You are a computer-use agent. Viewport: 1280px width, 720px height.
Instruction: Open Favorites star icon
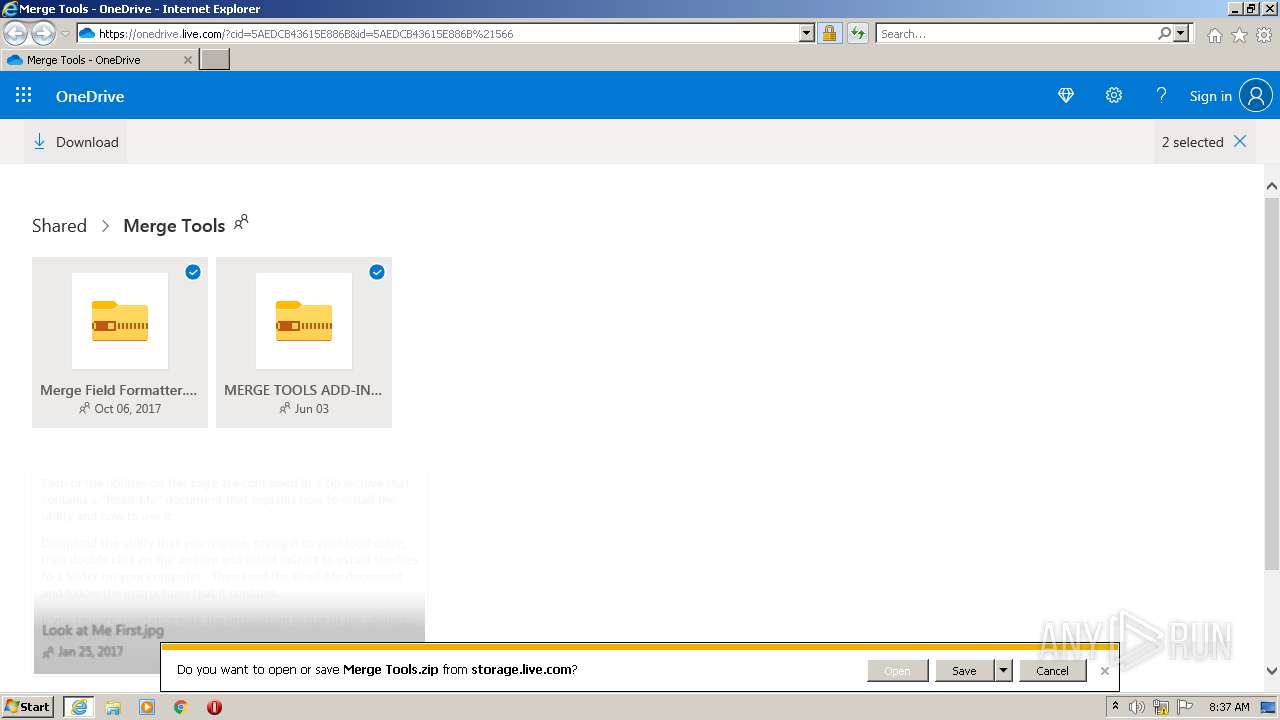coord(1239,35)
